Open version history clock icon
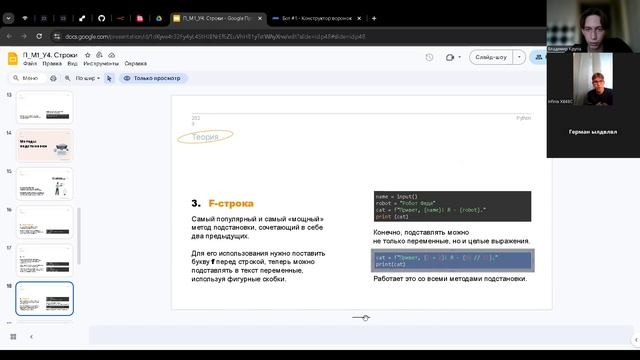 pos(429,58)
